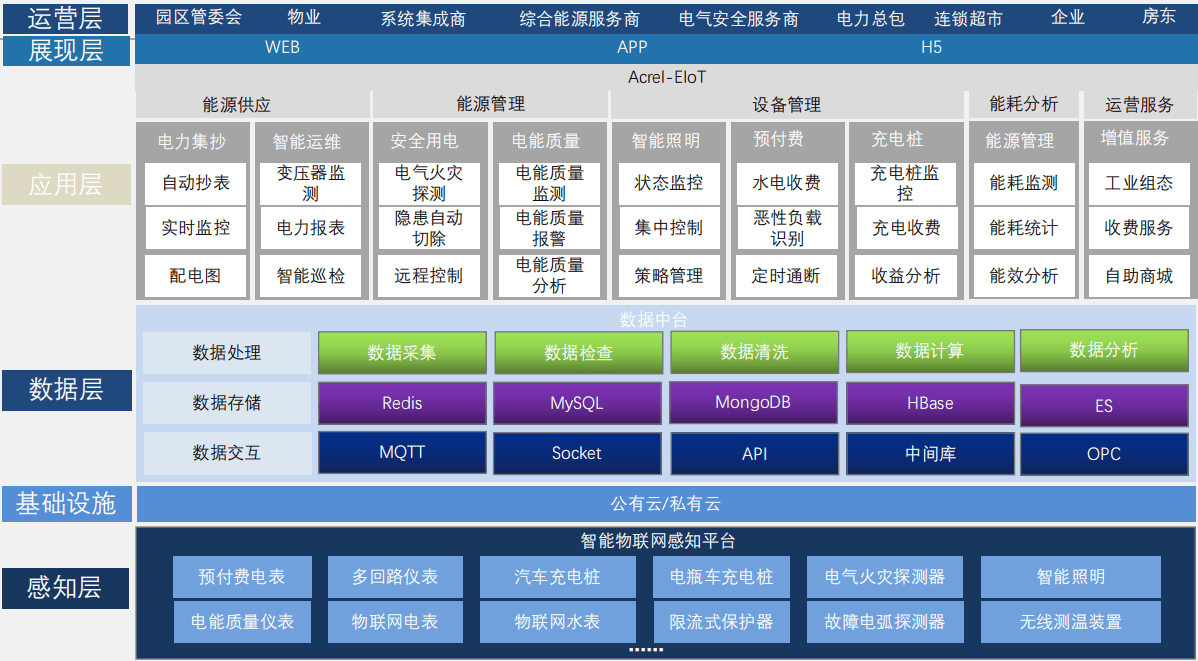Select the green 数据采集 block
The height and width of the screenshot is (661, 1198).
[402, 352]
